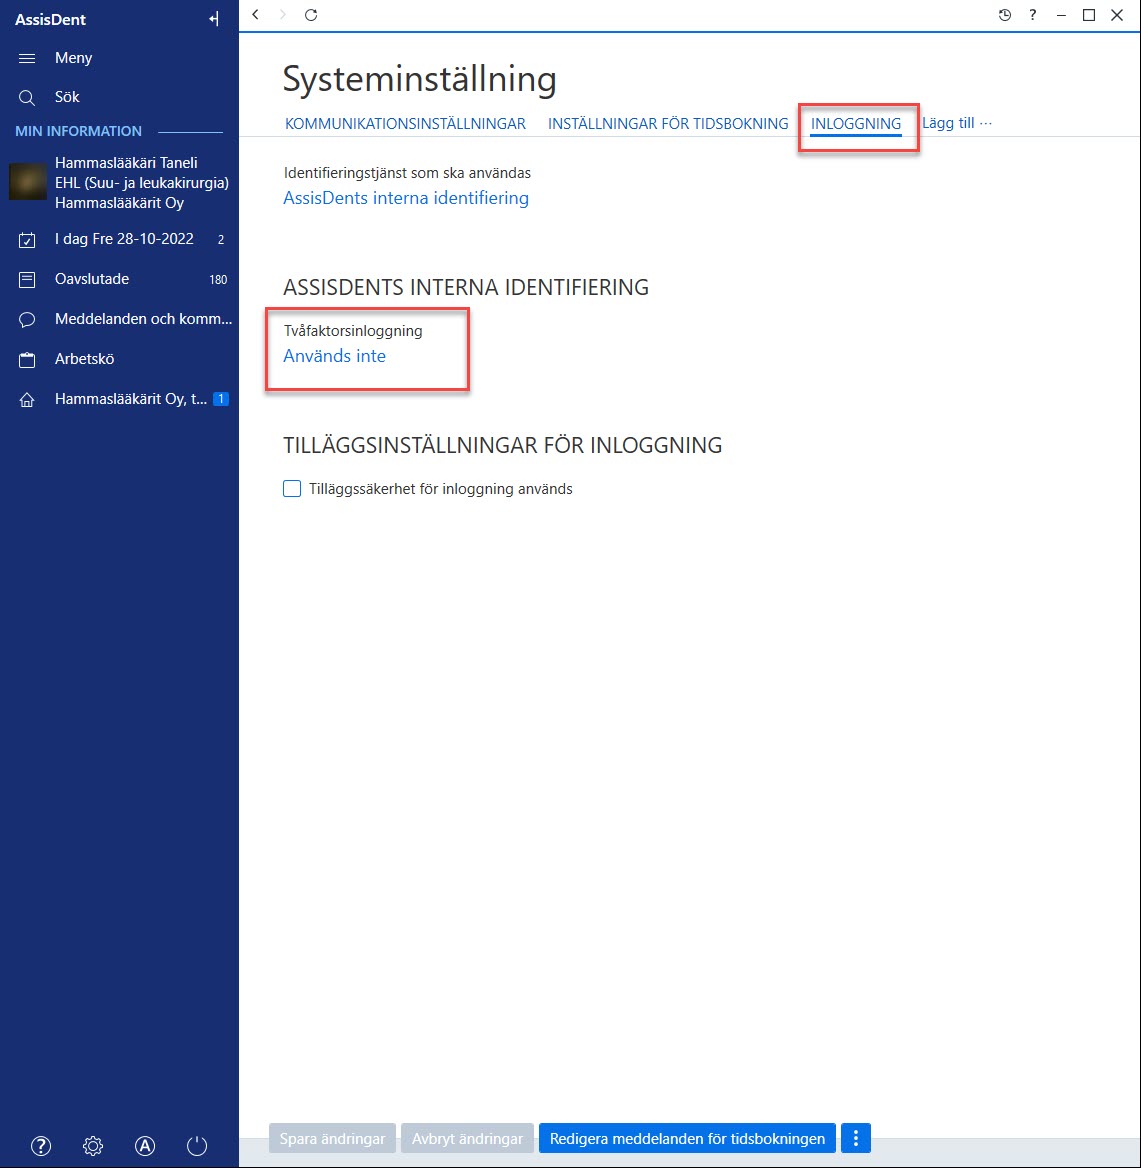Image resolution: width=1141 pixels, height=1168 pixels.
Task: Expand the 'Lägg till ···' tab options
Action: [x=957, y=123]
